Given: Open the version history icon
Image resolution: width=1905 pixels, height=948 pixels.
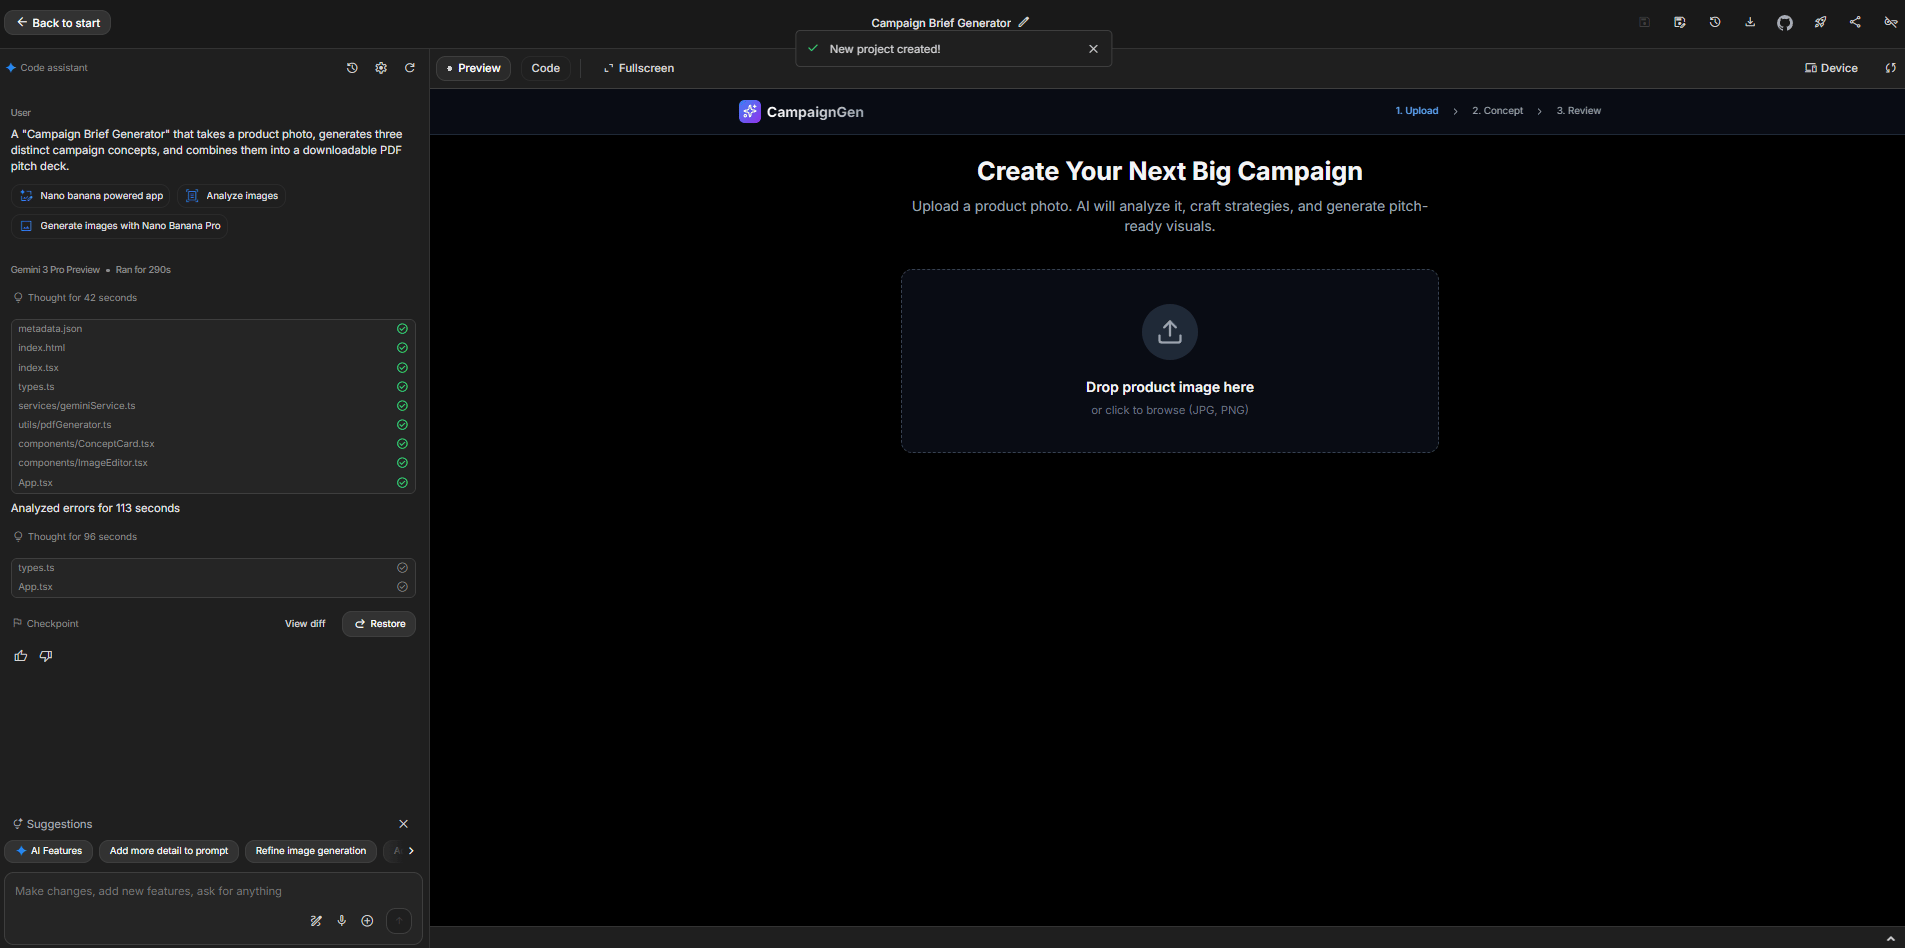Looking at the screenshot, I should [1715, 22].
